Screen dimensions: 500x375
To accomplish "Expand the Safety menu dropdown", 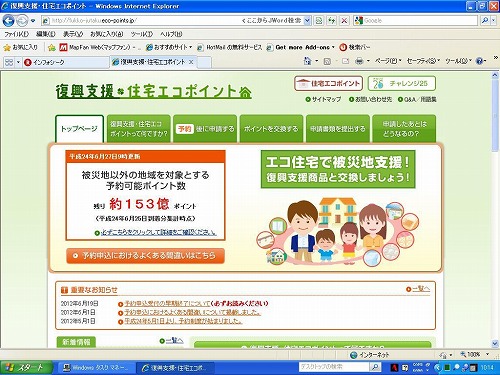I will 423,61.
